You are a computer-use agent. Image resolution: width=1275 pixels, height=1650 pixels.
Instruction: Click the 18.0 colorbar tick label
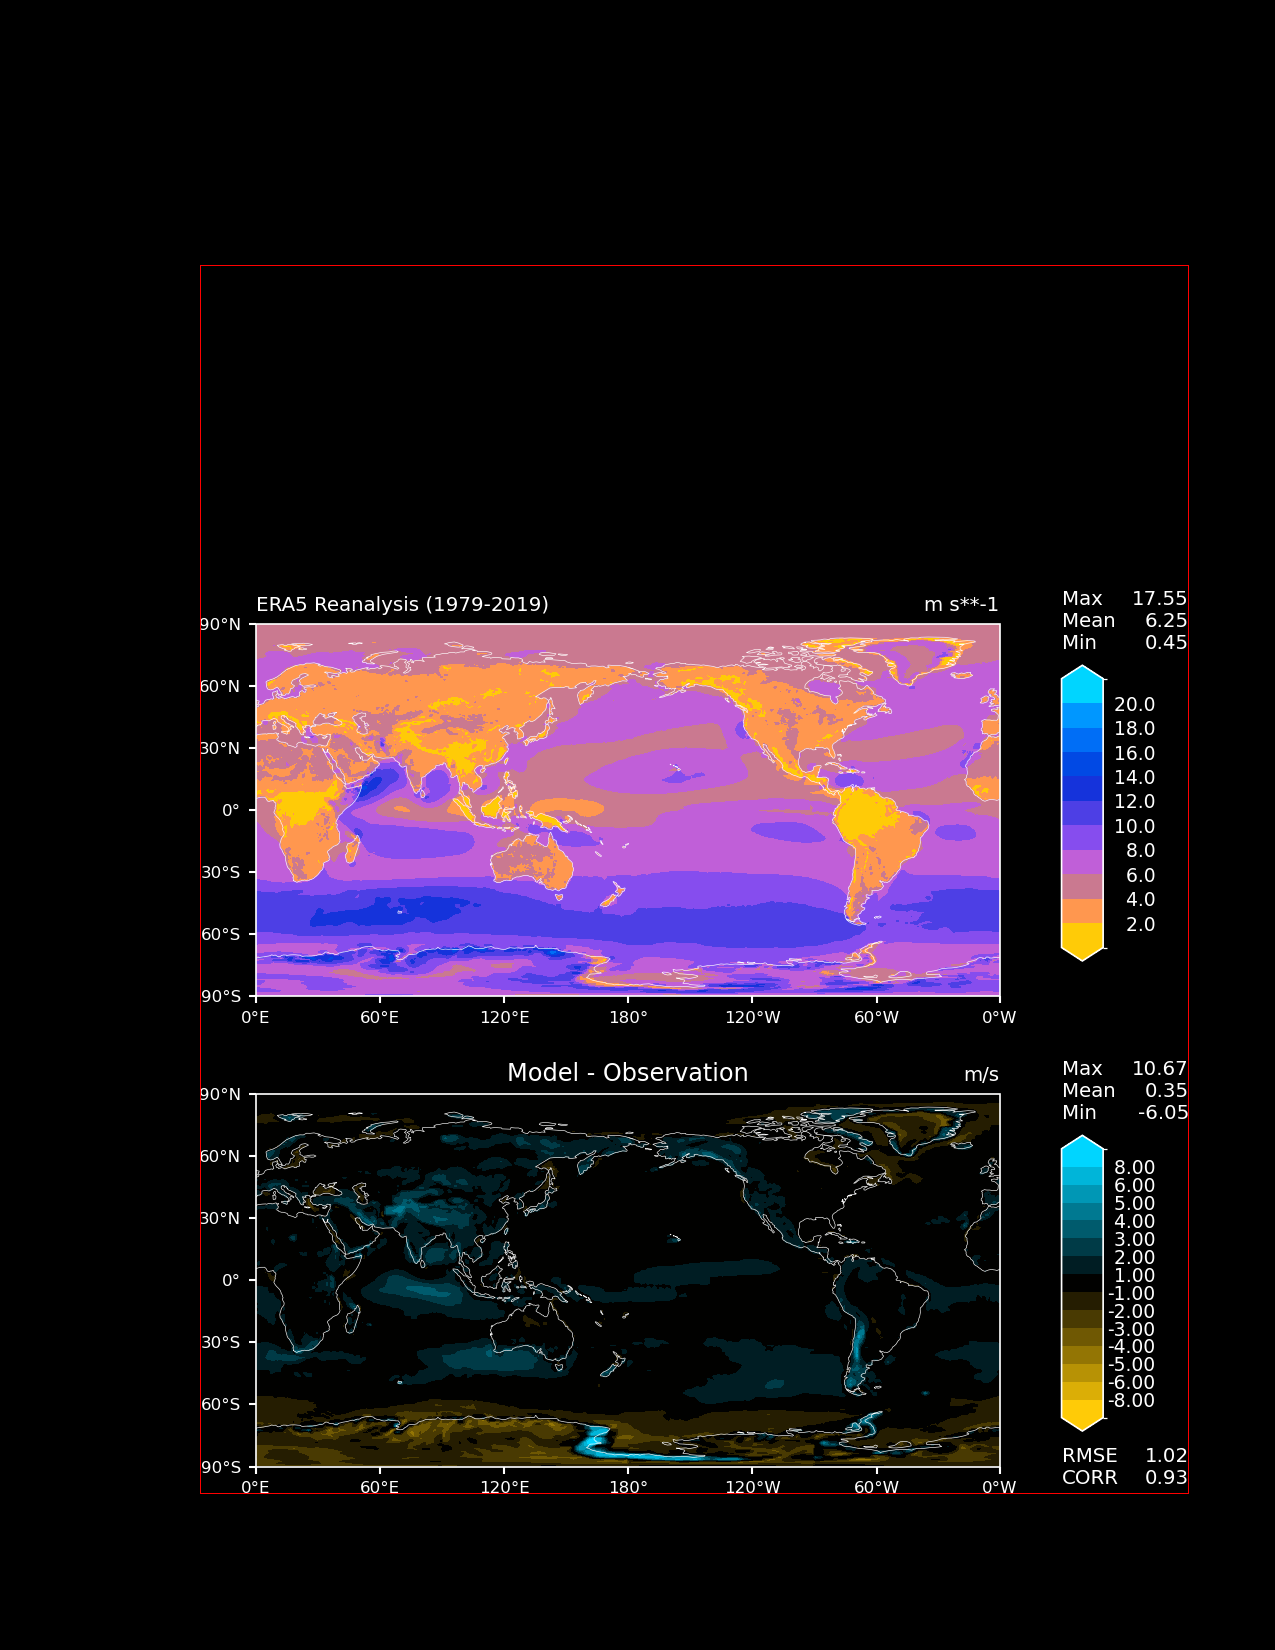point(1134,729)
